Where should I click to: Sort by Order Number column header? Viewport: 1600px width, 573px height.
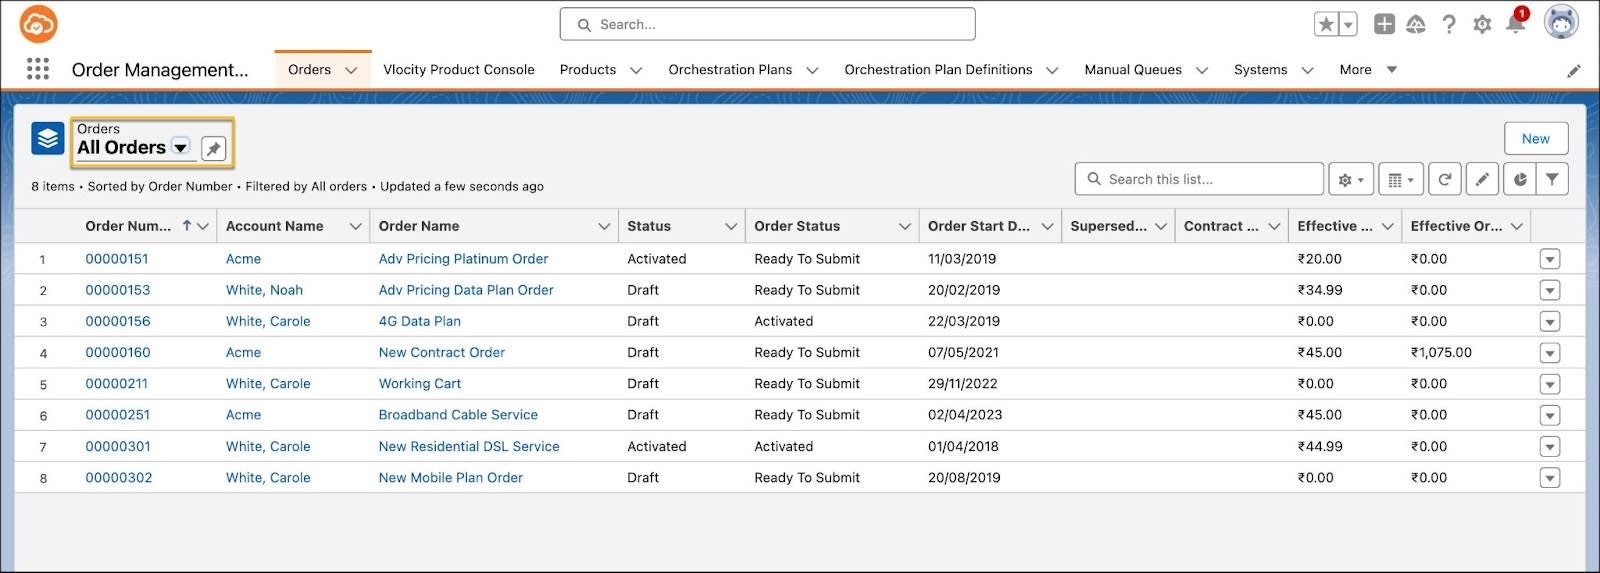(128, 226)
